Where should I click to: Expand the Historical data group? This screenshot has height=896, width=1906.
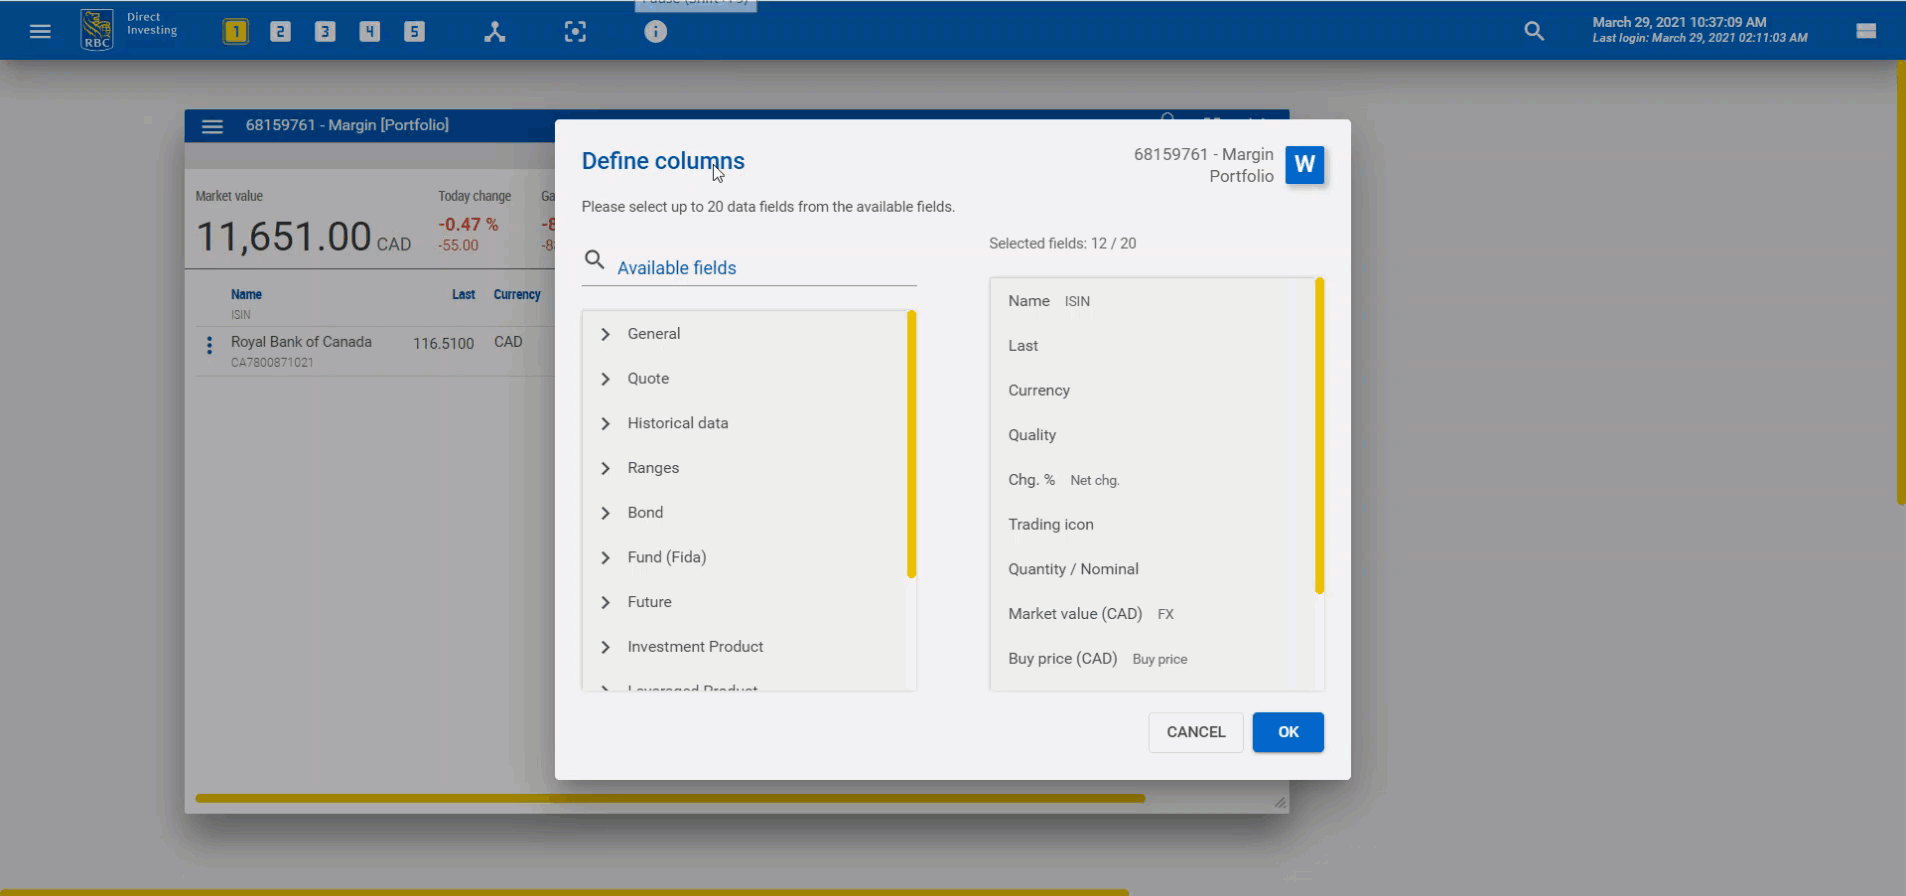click(745, 423)
